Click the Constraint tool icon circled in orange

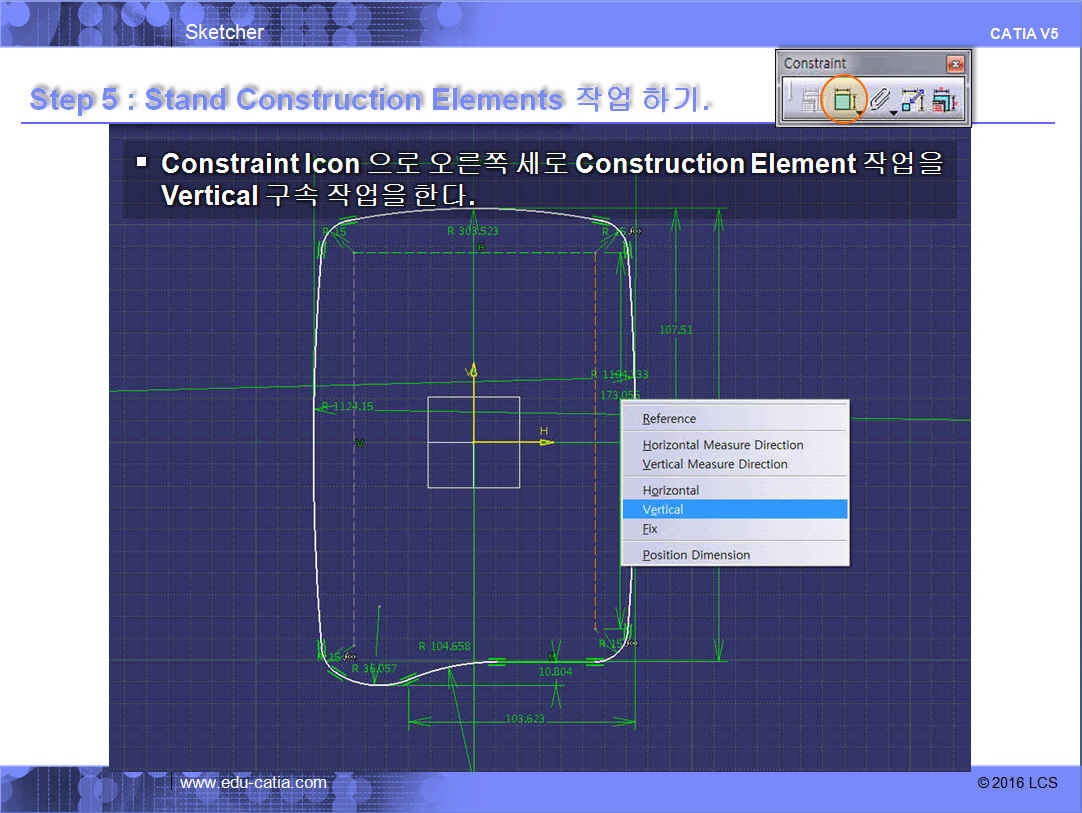pyautogui.click(x=842, y=100)
